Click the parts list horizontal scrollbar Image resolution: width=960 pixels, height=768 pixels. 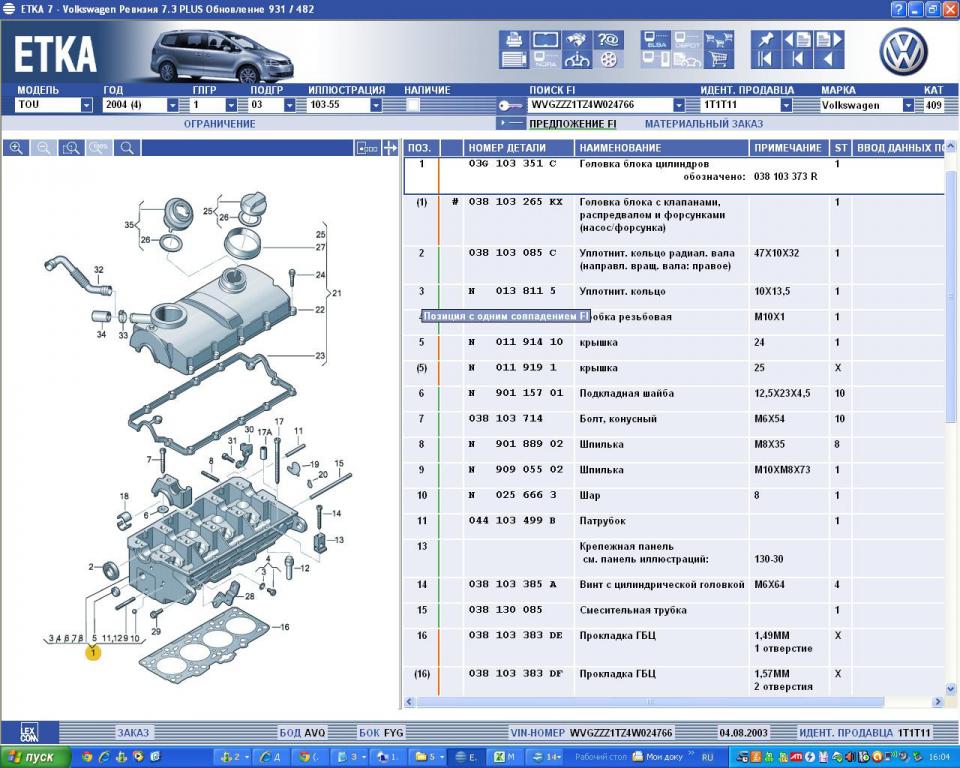[649, 702]
